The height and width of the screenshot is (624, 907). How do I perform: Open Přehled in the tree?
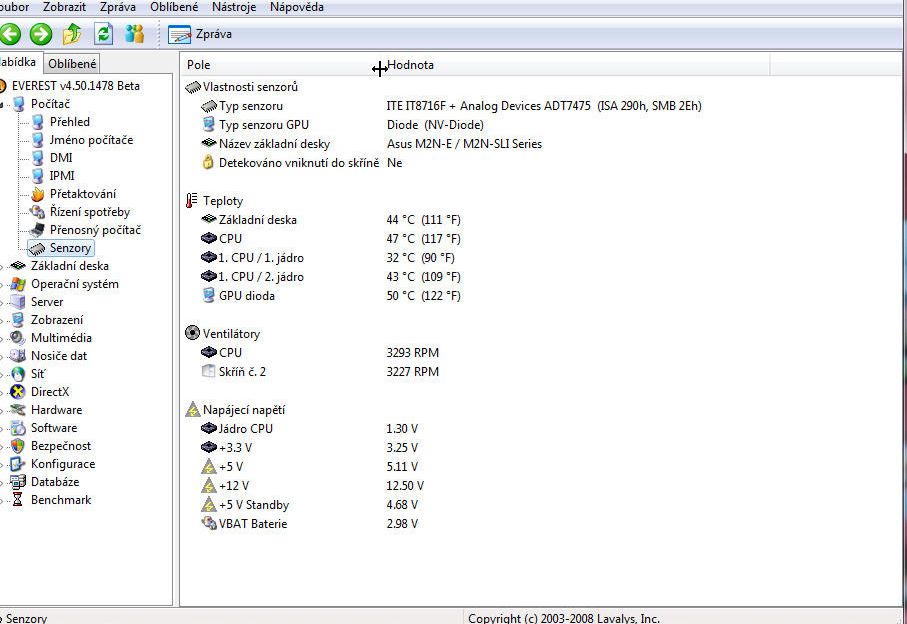point(69,121)
